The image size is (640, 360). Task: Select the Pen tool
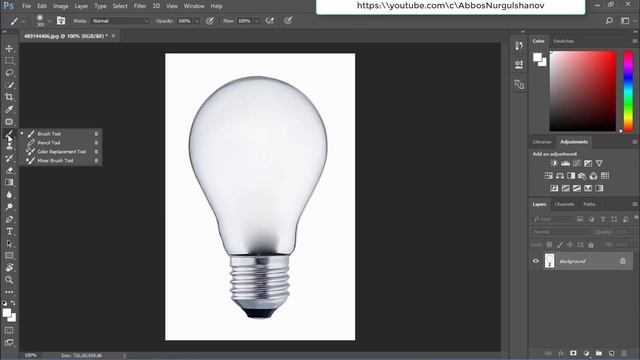[x=9, y=219]
